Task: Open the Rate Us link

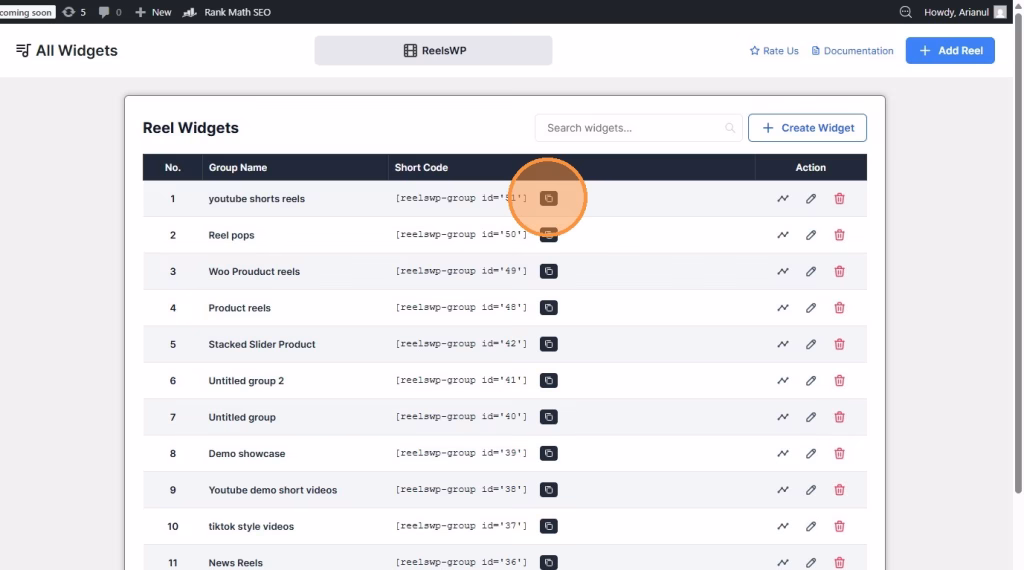Action: [x=774, y=51]
